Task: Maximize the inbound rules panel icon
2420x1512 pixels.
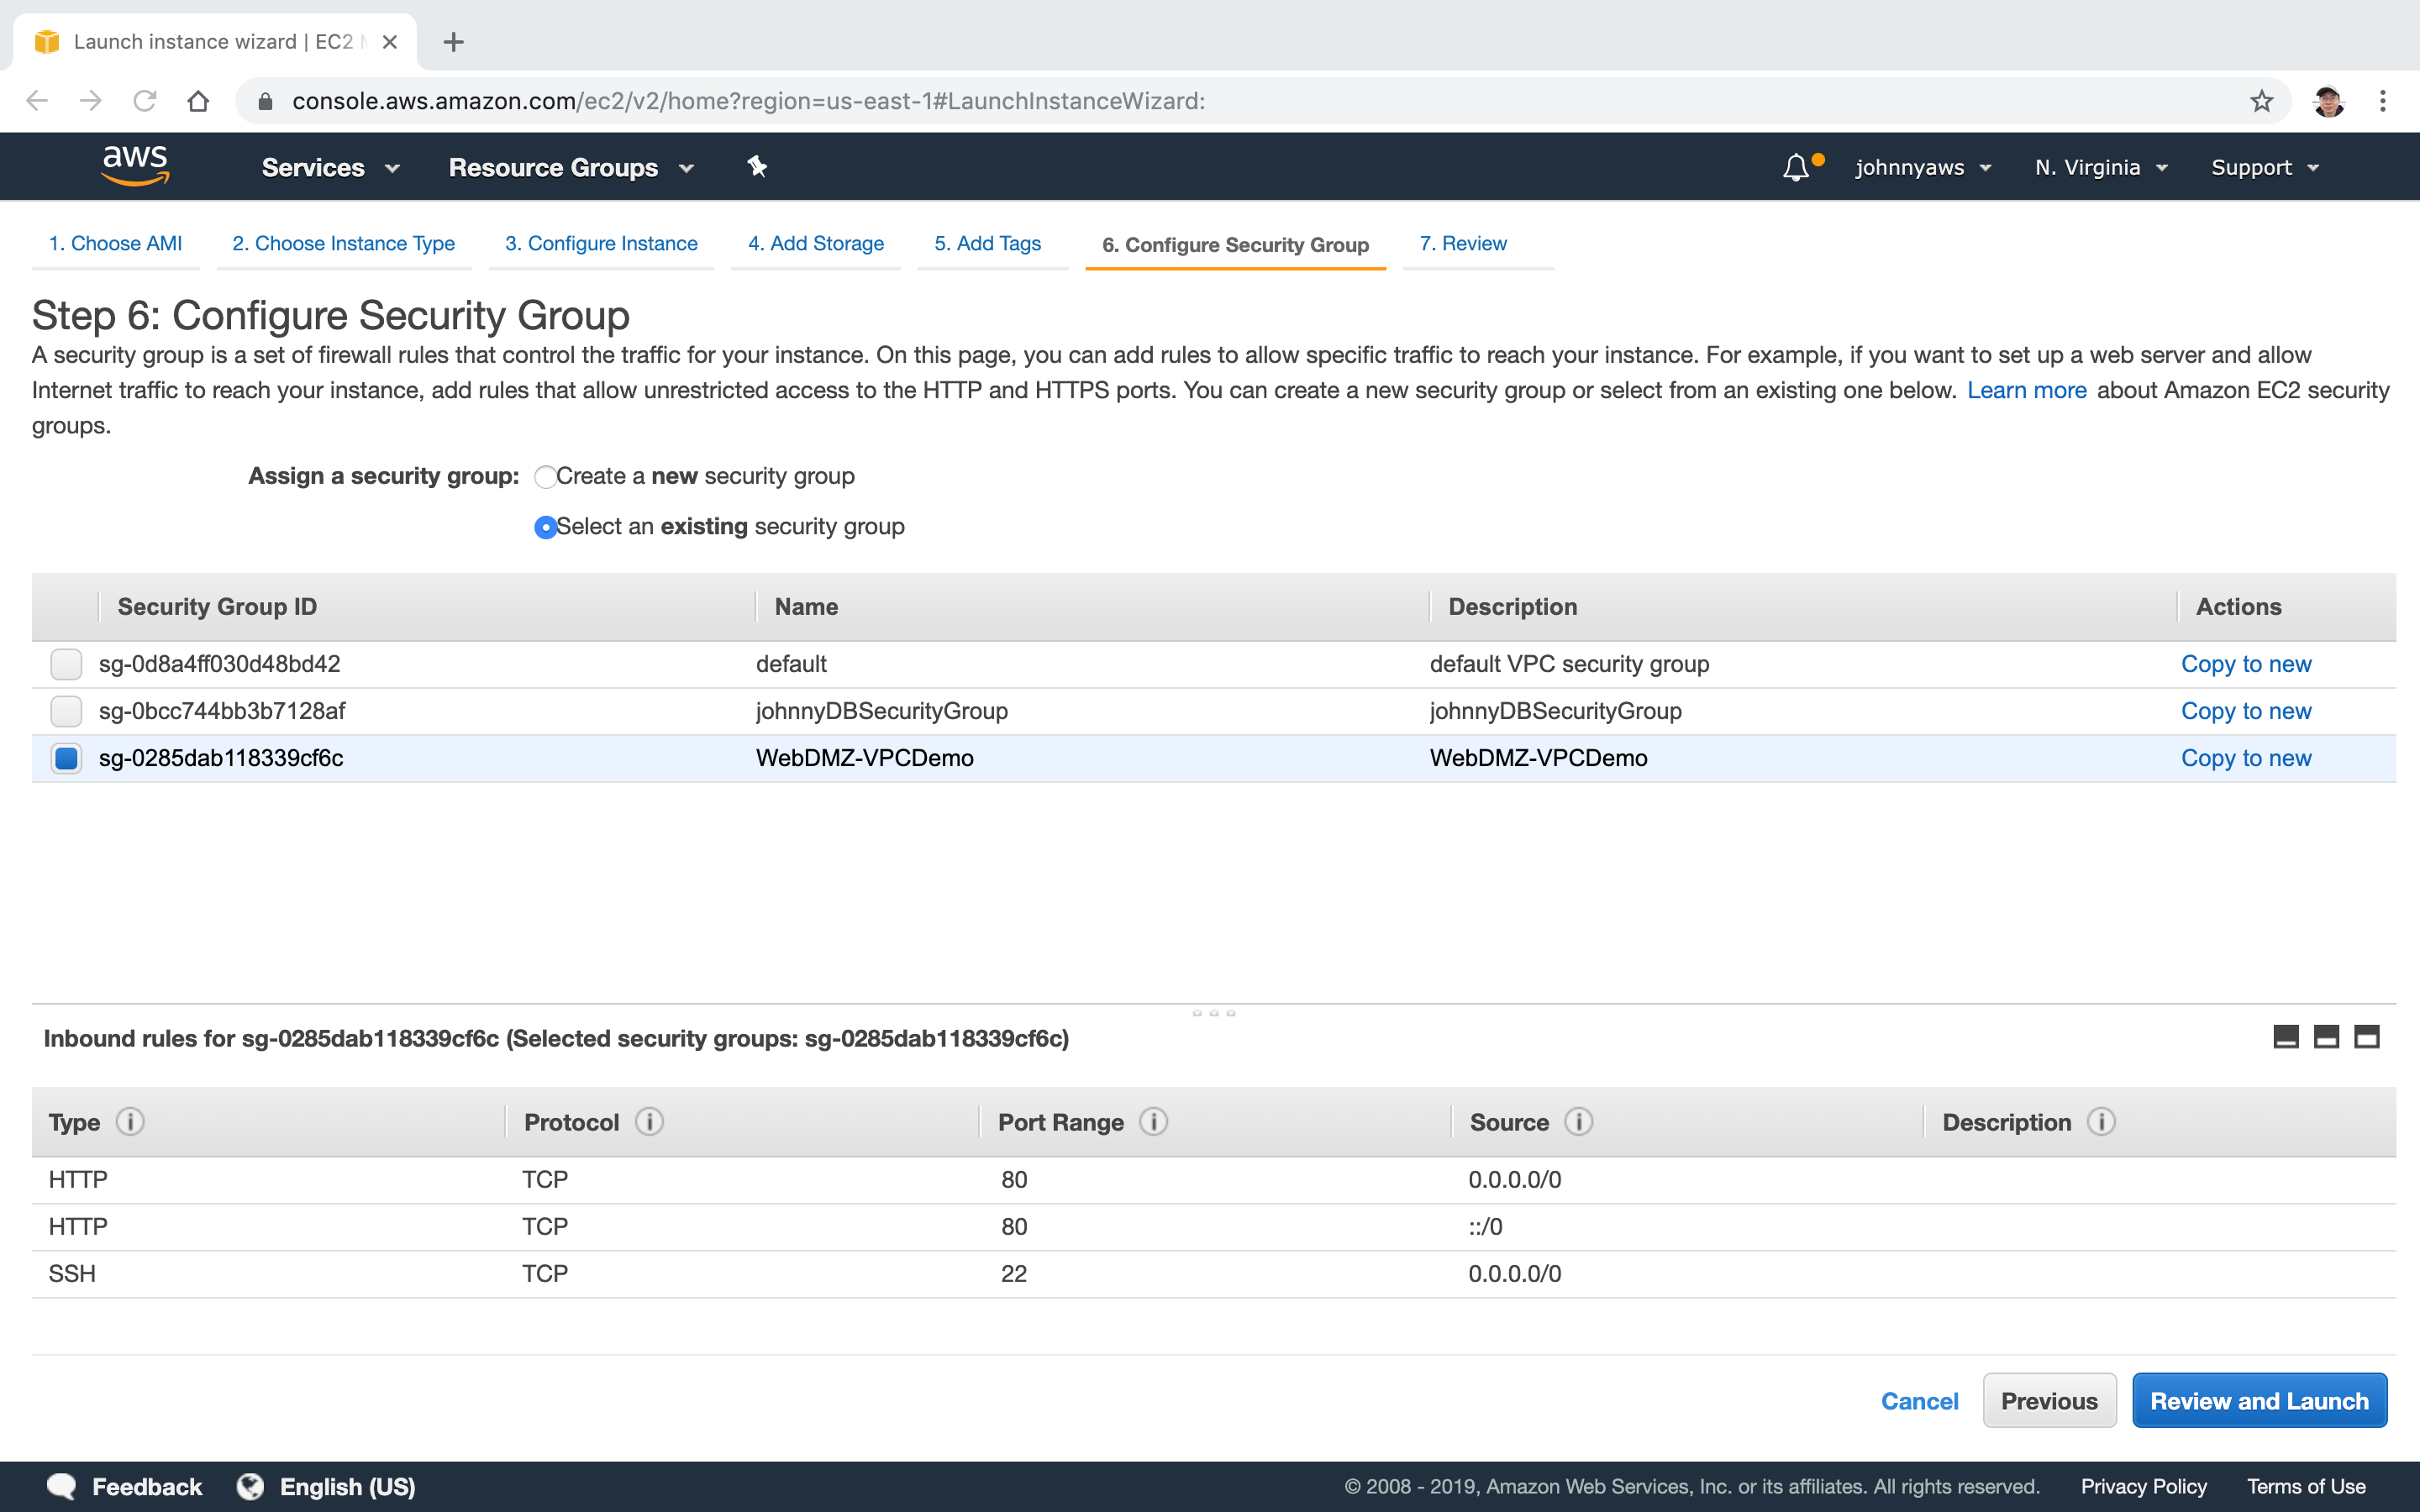Action: pyautogui.click(x=2367, y=1037)
